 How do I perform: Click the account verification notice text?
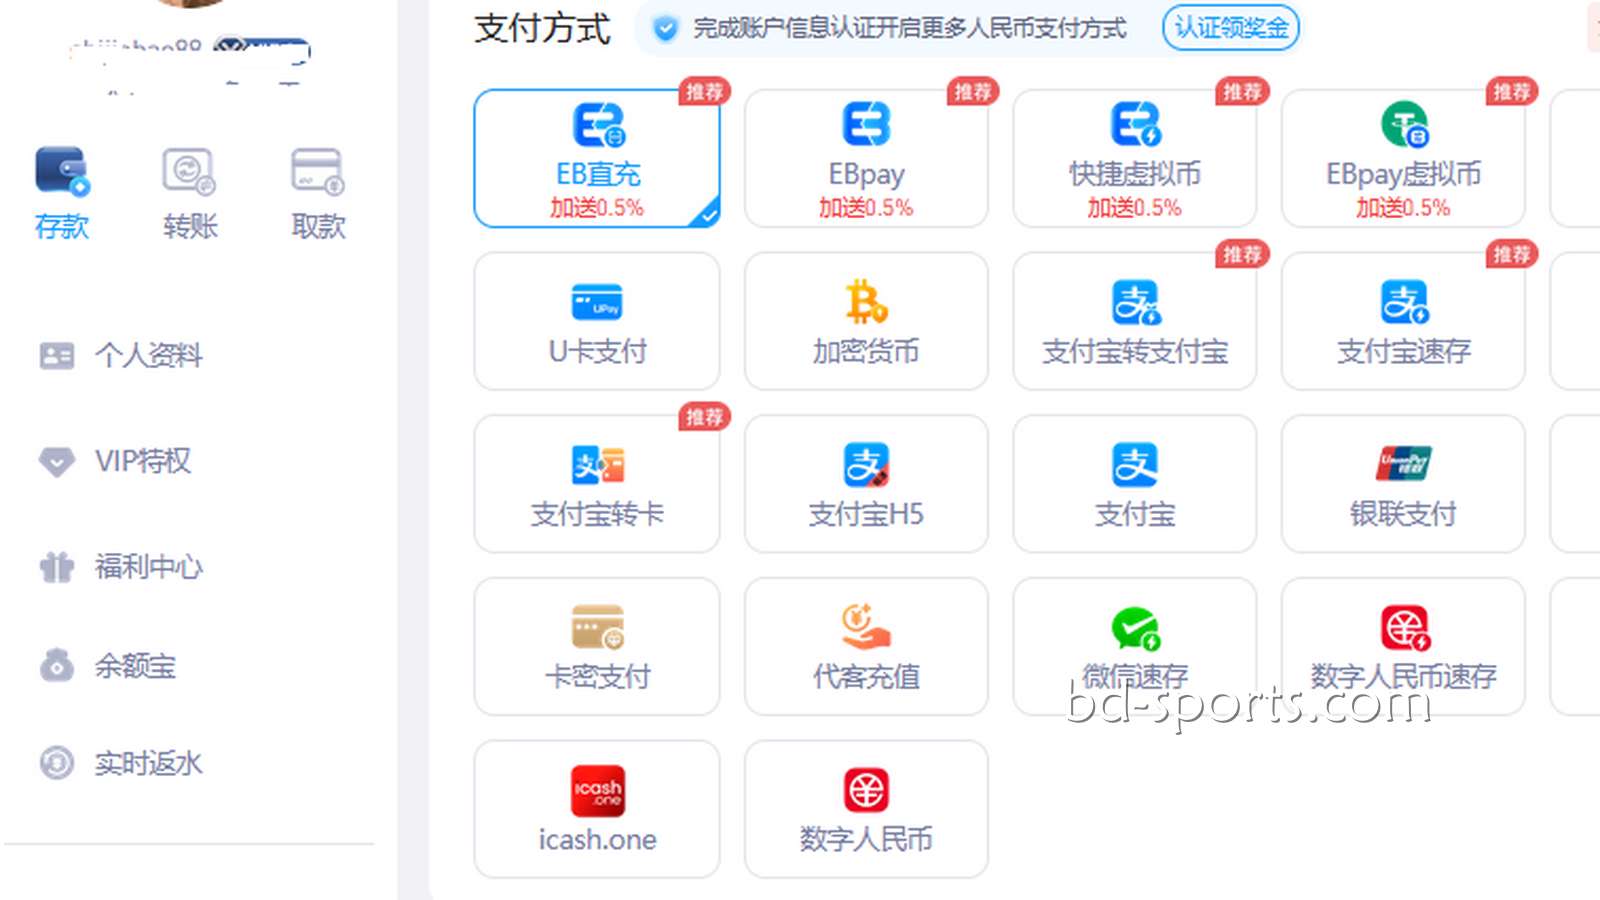click(x=909, y=28)
